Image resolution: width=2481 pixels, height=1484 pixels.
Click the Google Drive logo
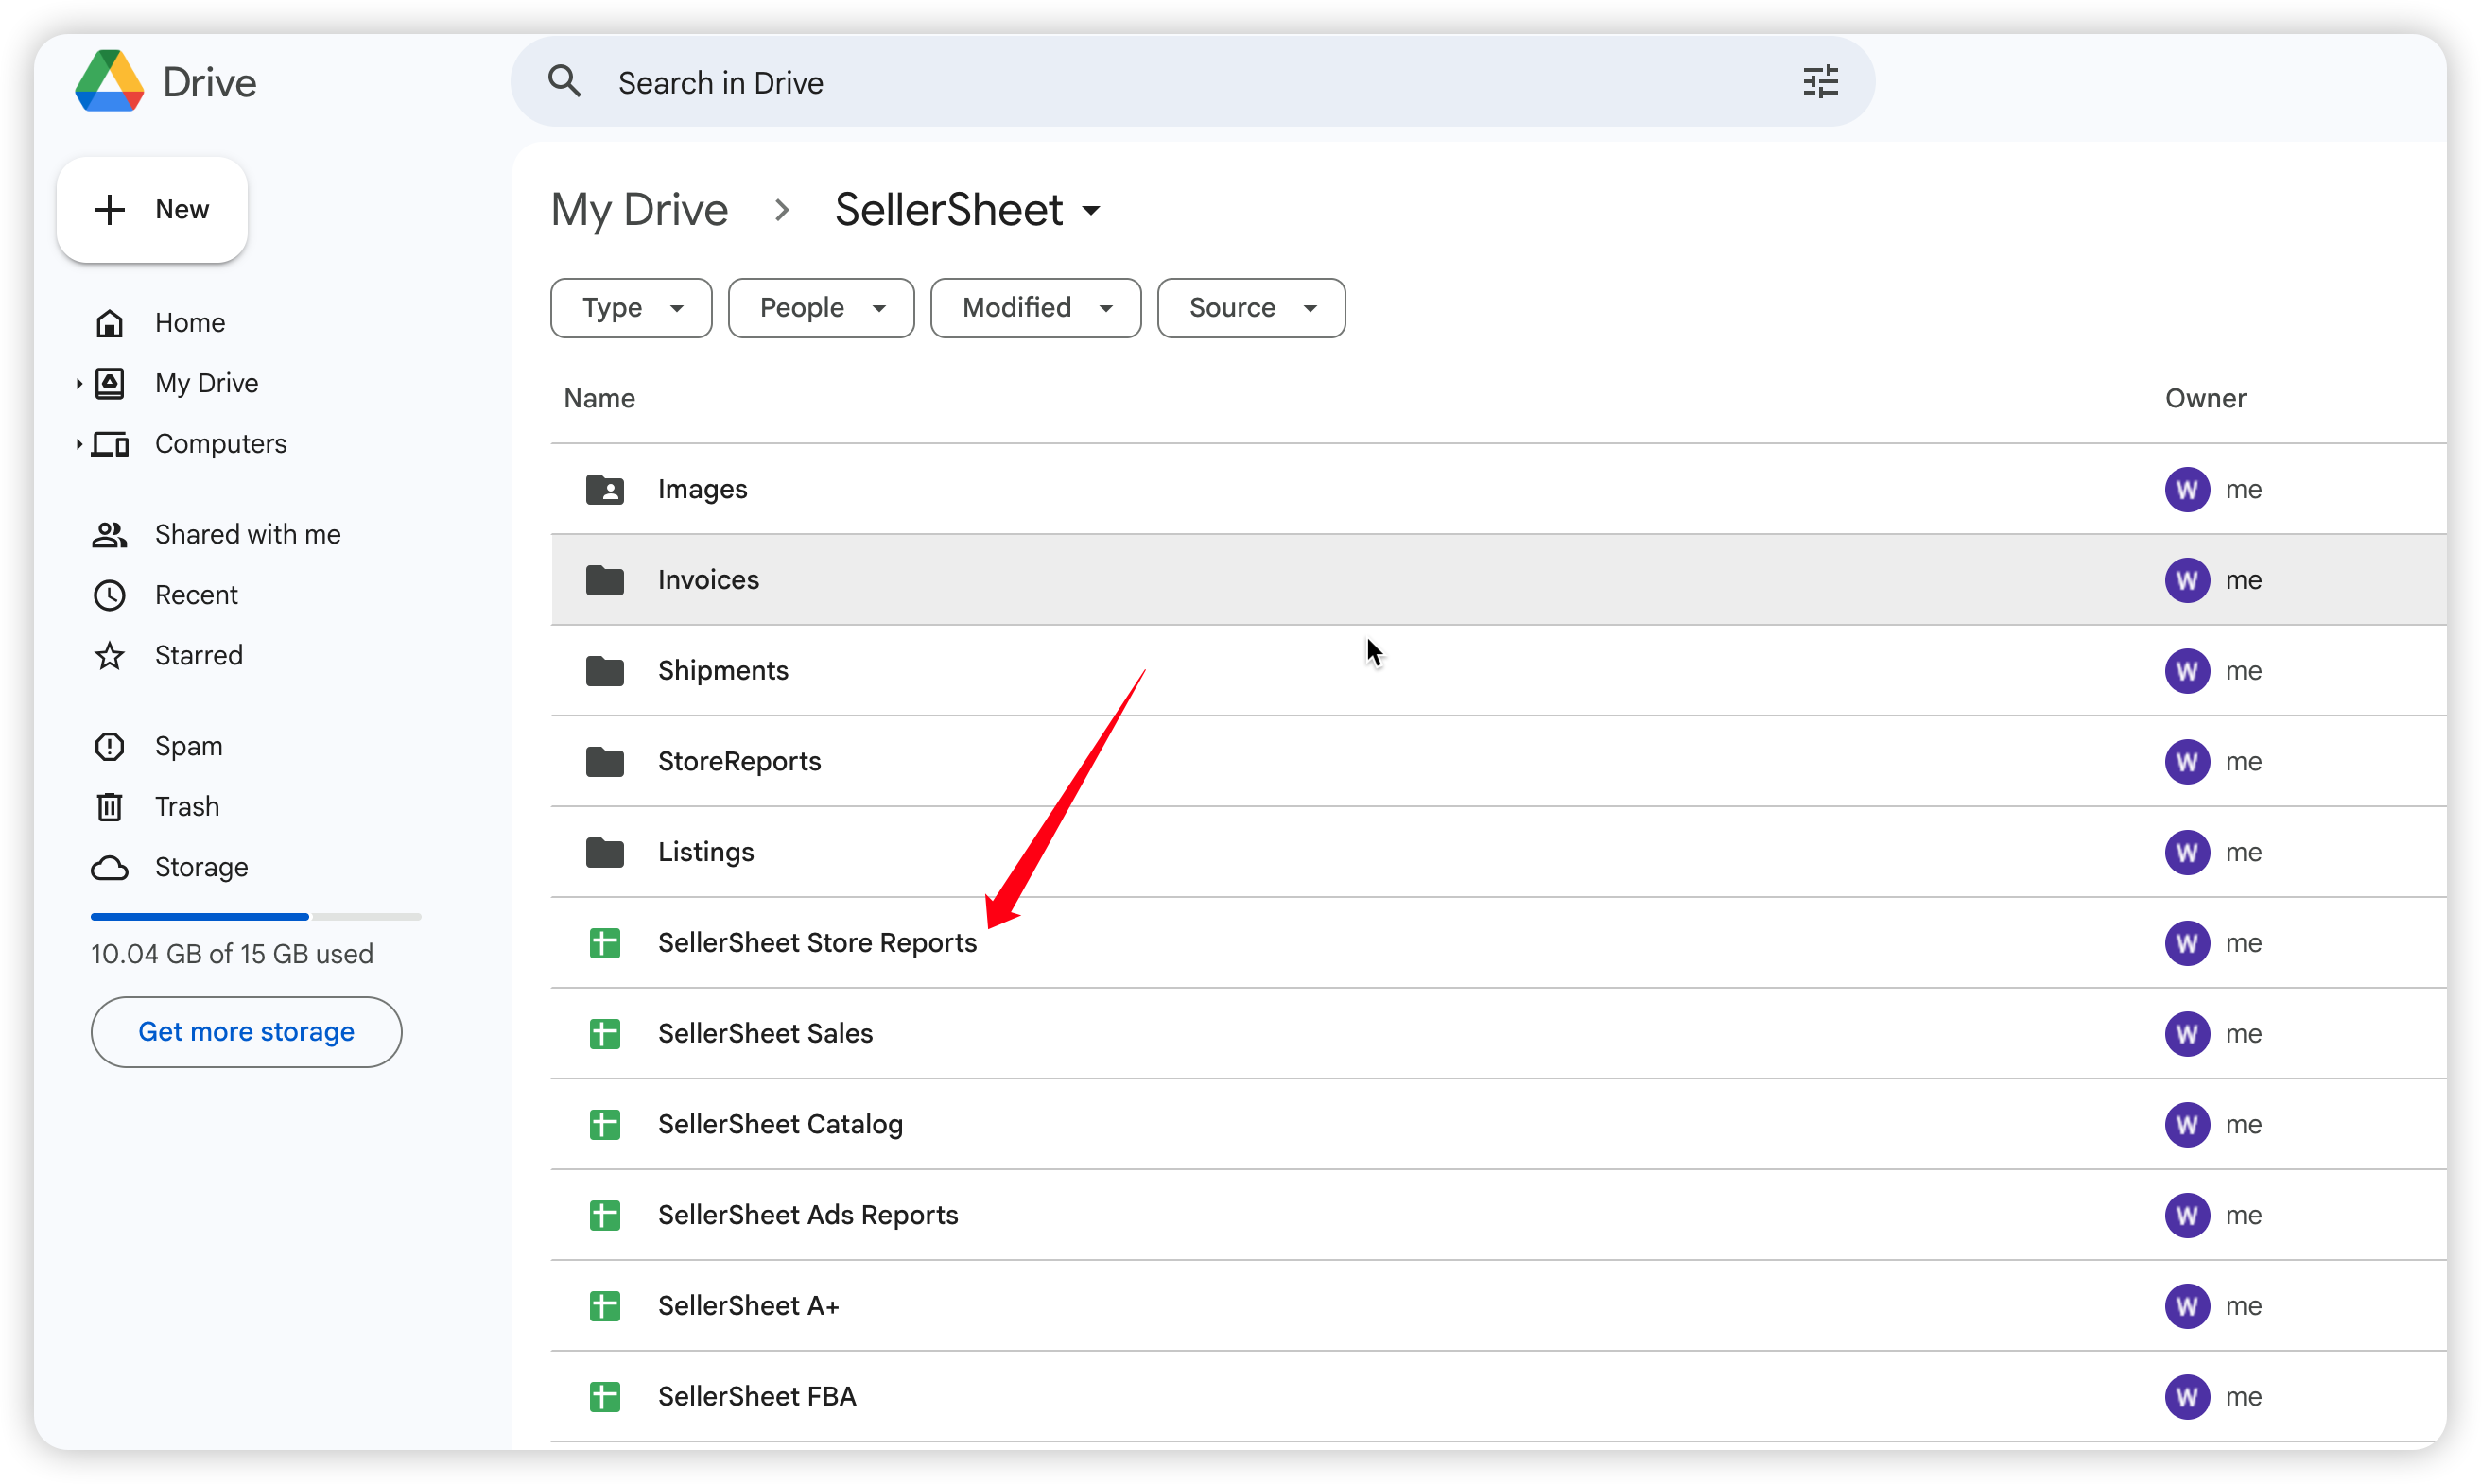108,81
